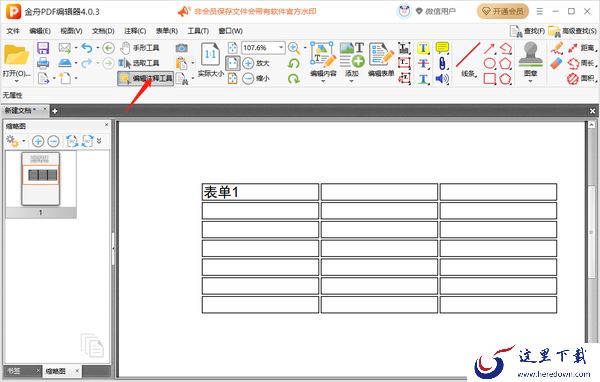Select the Line (线条) drawing tool

click(x=468, y=59)
